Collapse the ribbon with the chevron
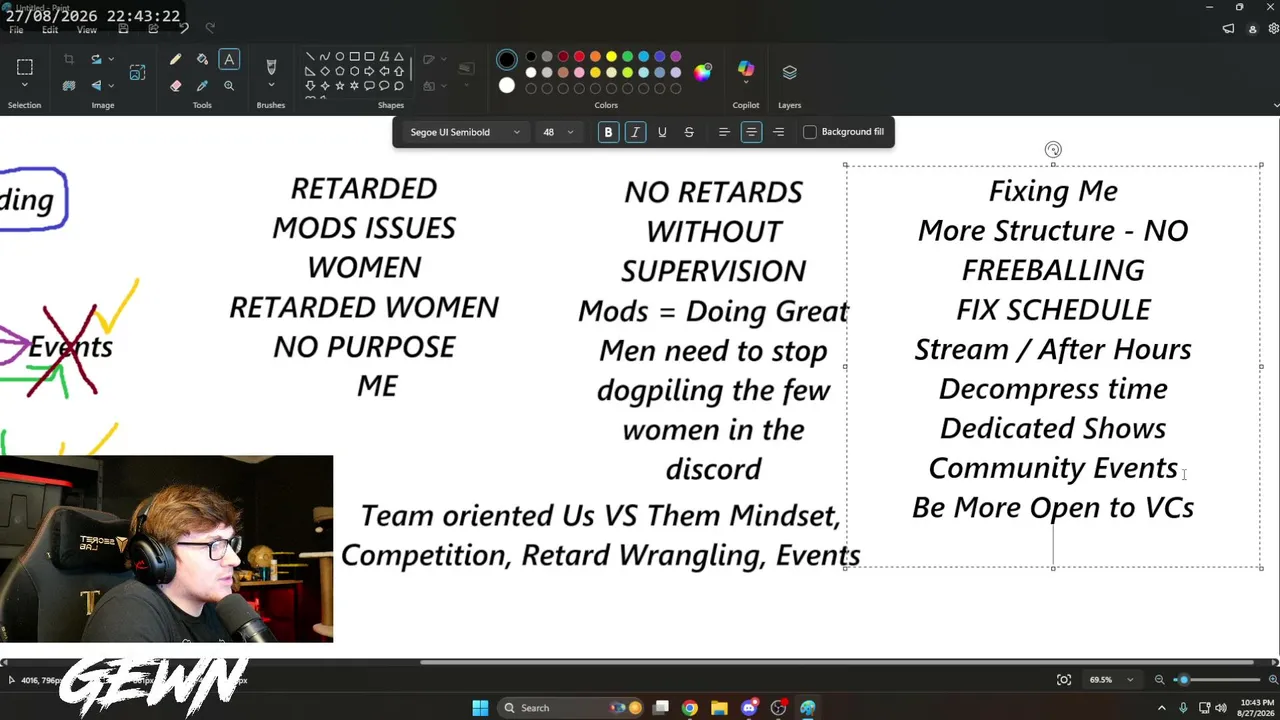The height and width of the screenshot is (720, 1280). pos(1275,105)
